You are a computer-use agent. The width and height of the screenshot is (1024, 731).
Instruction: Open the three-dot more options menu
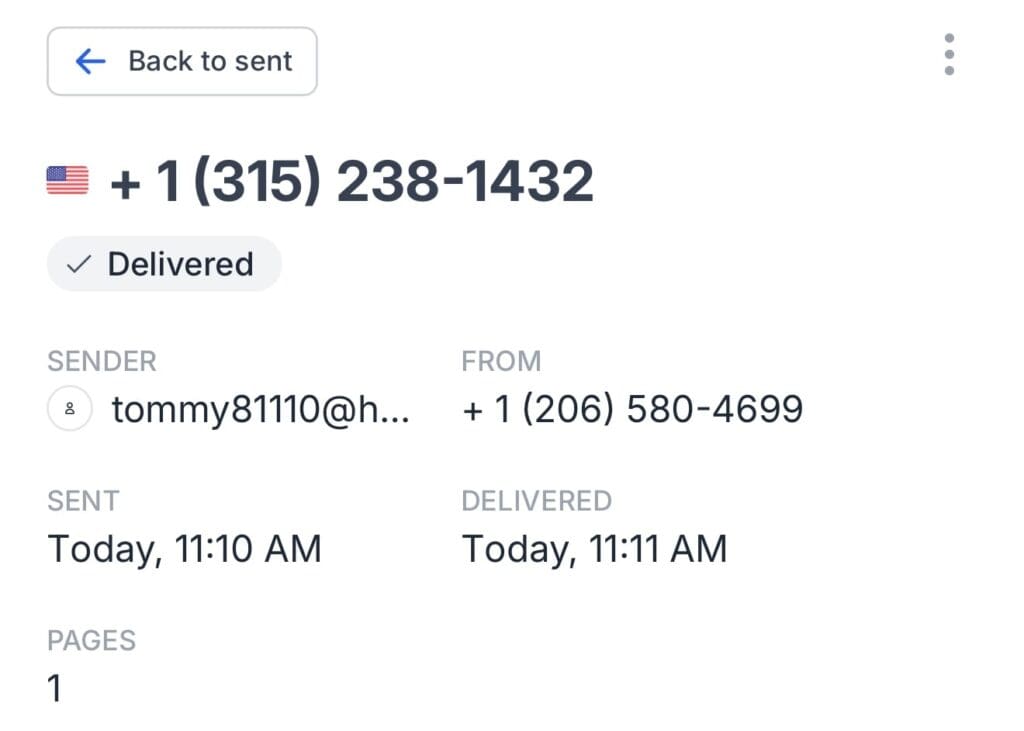pos(948,55)
